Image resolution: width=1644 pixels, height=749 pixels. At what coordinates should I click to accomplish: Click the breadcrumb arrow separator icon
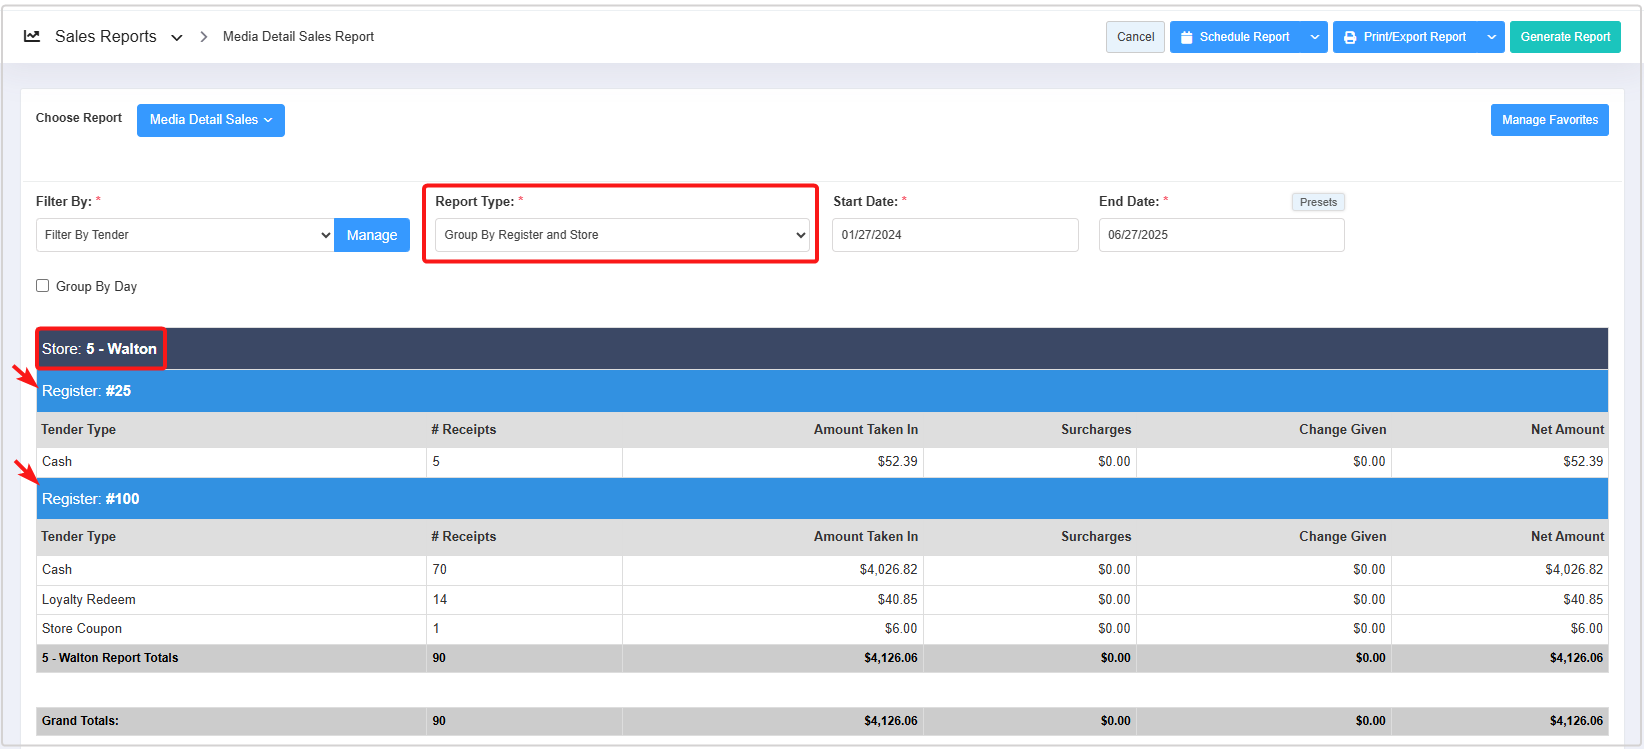(x=204, y=37)
